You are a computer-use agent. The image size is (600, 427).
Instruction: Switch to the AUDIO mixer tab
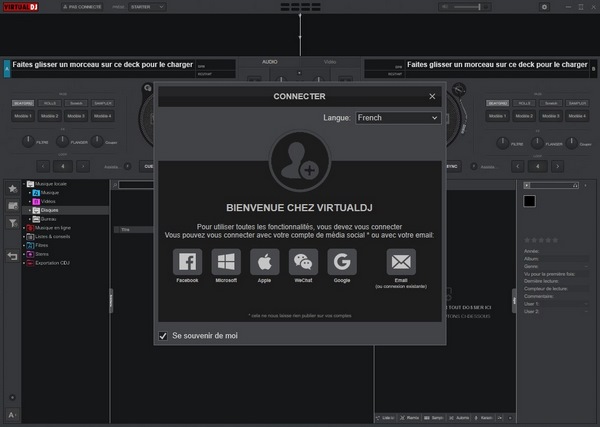tap(270, 62)
